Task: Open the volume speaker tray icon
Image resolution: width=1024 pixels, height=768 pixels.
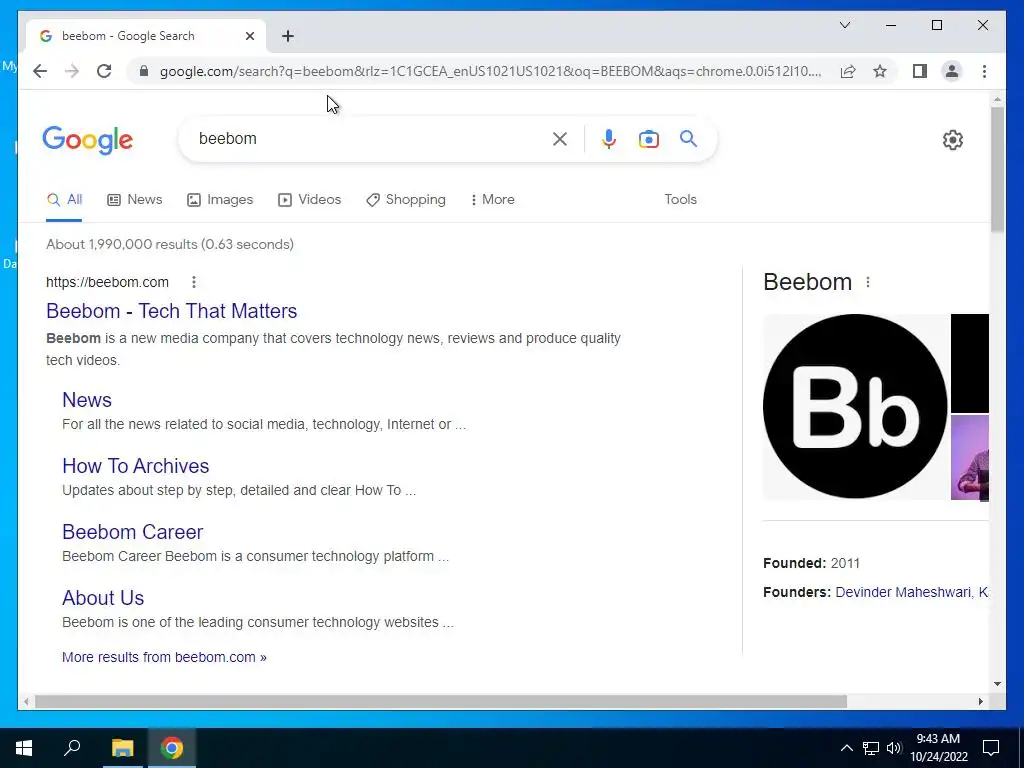Action: pos(893,748)
